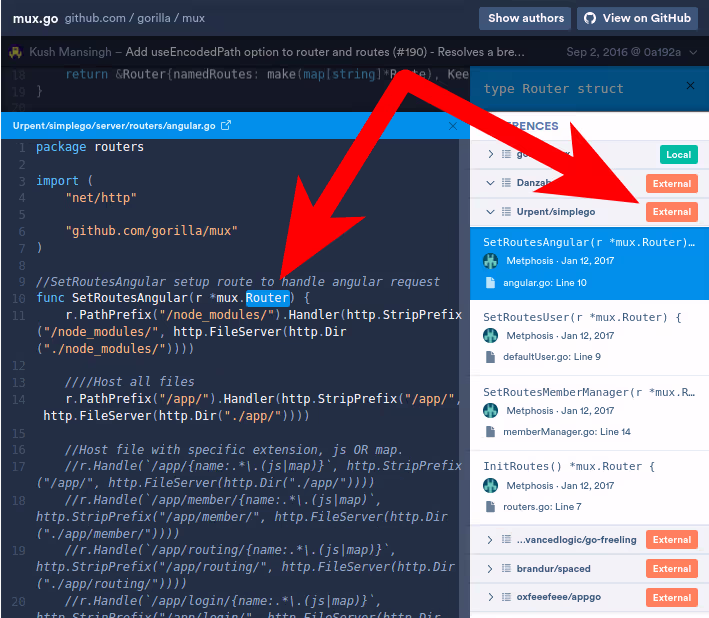
Task: Click the Kush Mansingh author avatar
Action: 15,52
